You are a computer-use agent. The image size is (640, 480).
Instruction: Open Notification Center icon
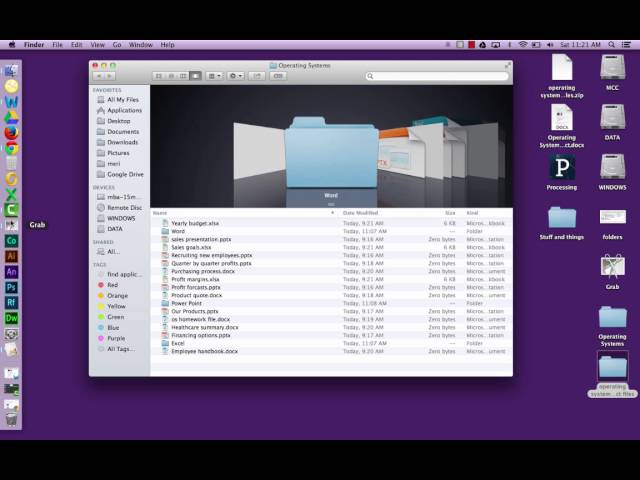coord(626,45)
